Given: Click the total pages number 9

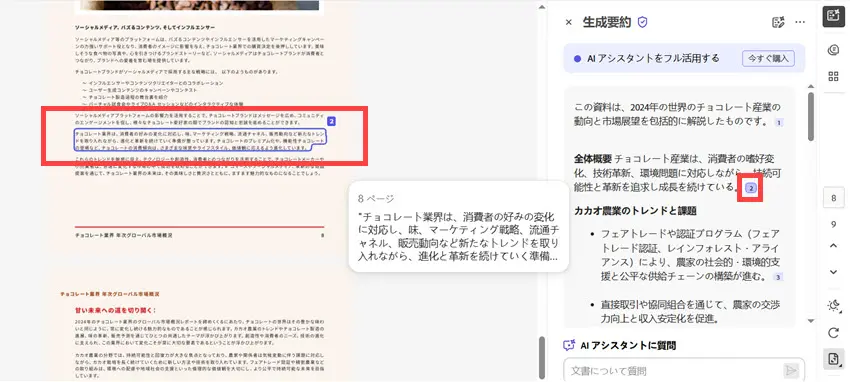Looking at the screenshot, I should tap(833, 224).
